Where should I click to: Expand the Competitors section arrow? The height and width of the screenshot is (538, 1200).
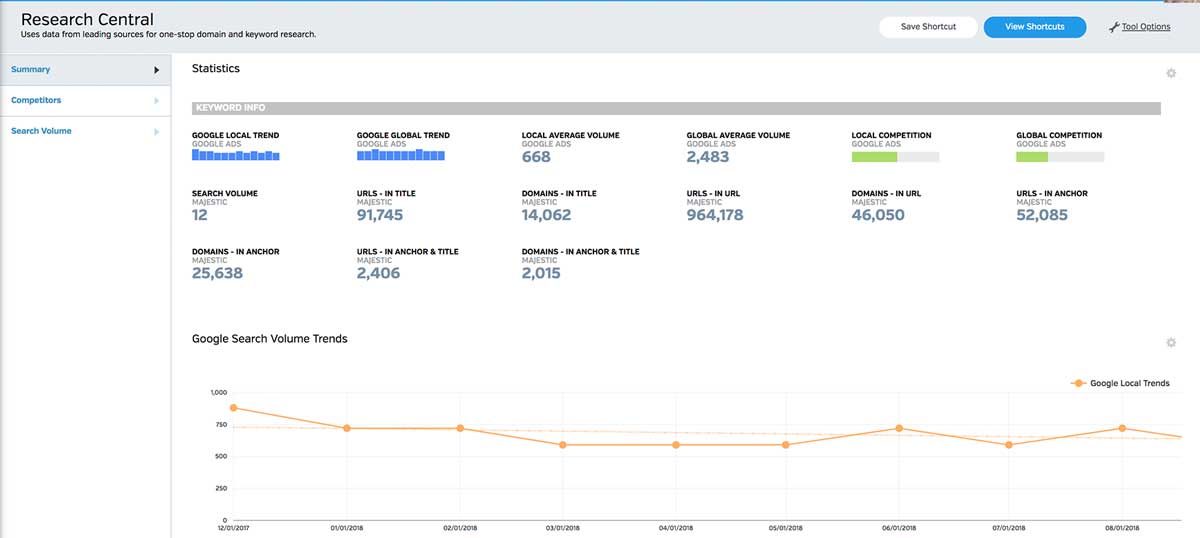click(x=157, y=101)
